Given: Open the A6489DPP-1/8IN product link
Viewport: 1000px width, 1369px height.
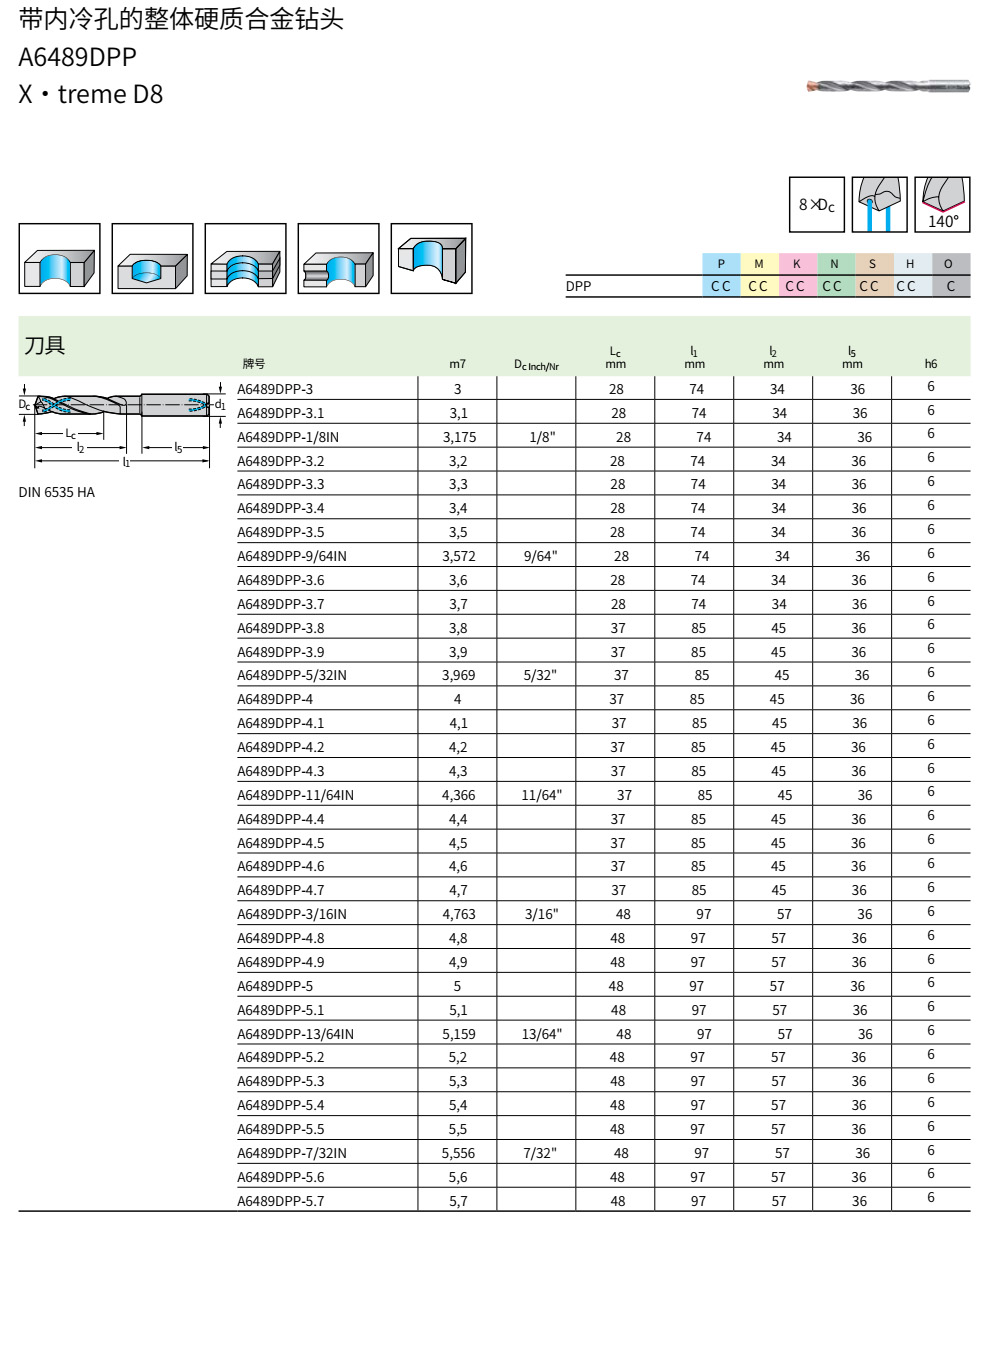Looking at the screenshot, I should (x=285, y=436).
